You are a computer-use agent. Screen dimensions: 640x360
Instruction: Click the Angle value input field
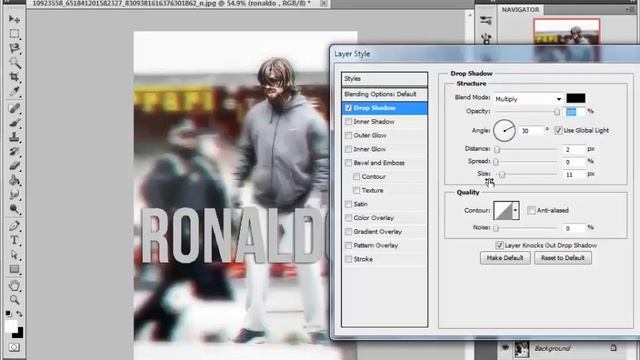point(531,131)
